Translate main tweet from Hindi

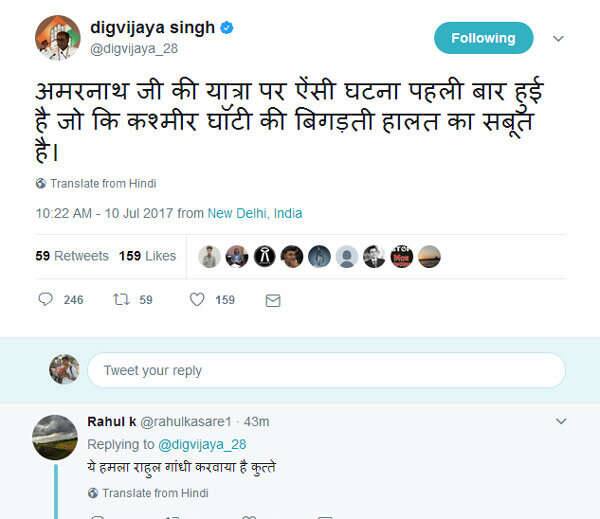point(103,184)
